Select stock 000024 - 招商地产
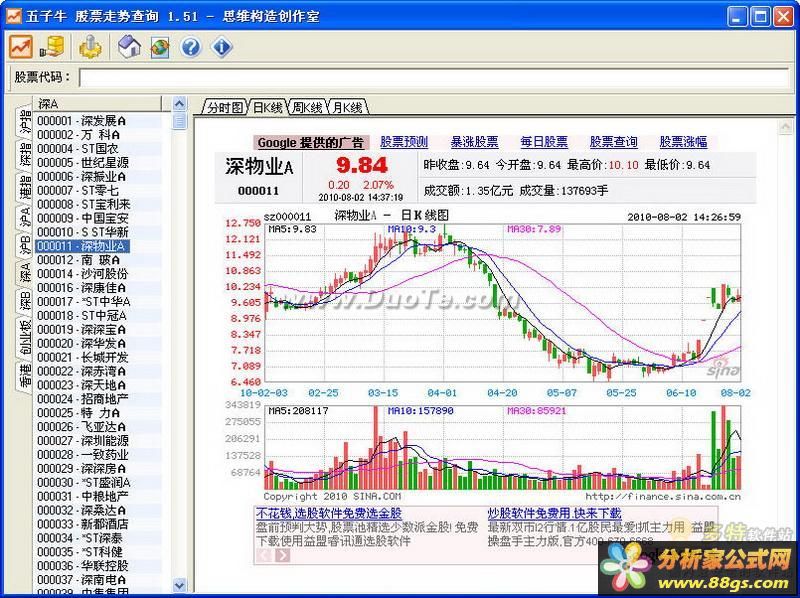Image resolution: width=800 pixels, height=598 pixels. [x=83, y=399]
